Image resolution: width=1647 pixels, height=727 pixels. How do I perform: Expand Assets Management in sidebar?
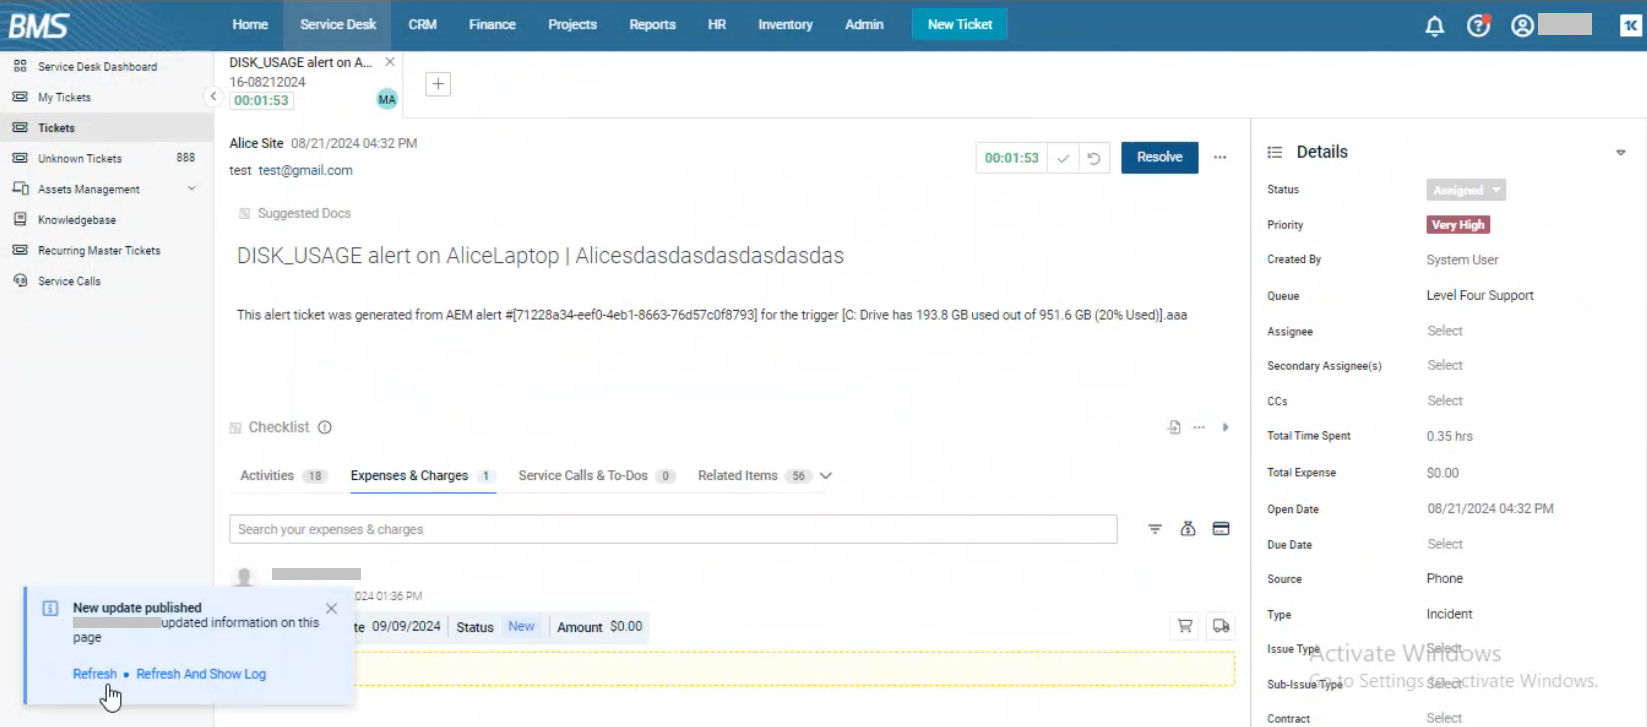pos(191,189)
